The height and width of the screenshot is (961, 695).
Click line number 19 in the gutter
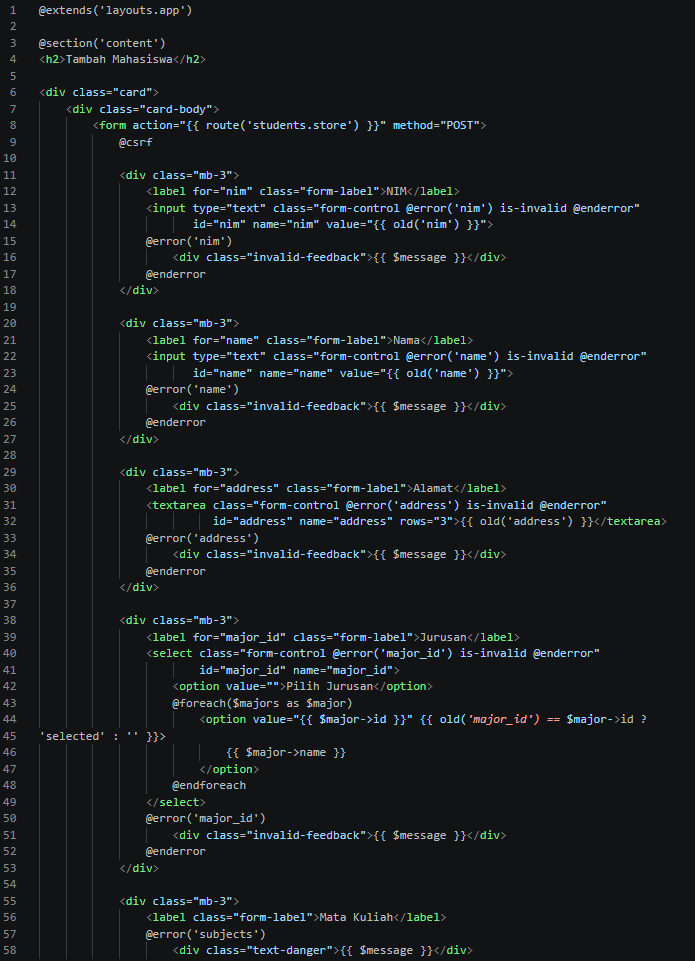pos(9,307)
